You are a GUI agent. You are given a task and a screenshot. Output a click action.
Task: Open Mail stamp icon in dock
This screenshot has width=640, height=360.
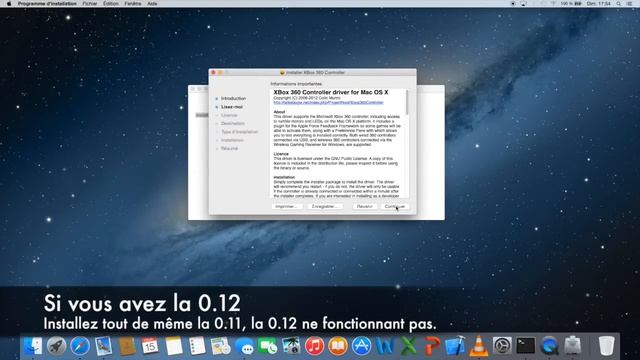104,346
